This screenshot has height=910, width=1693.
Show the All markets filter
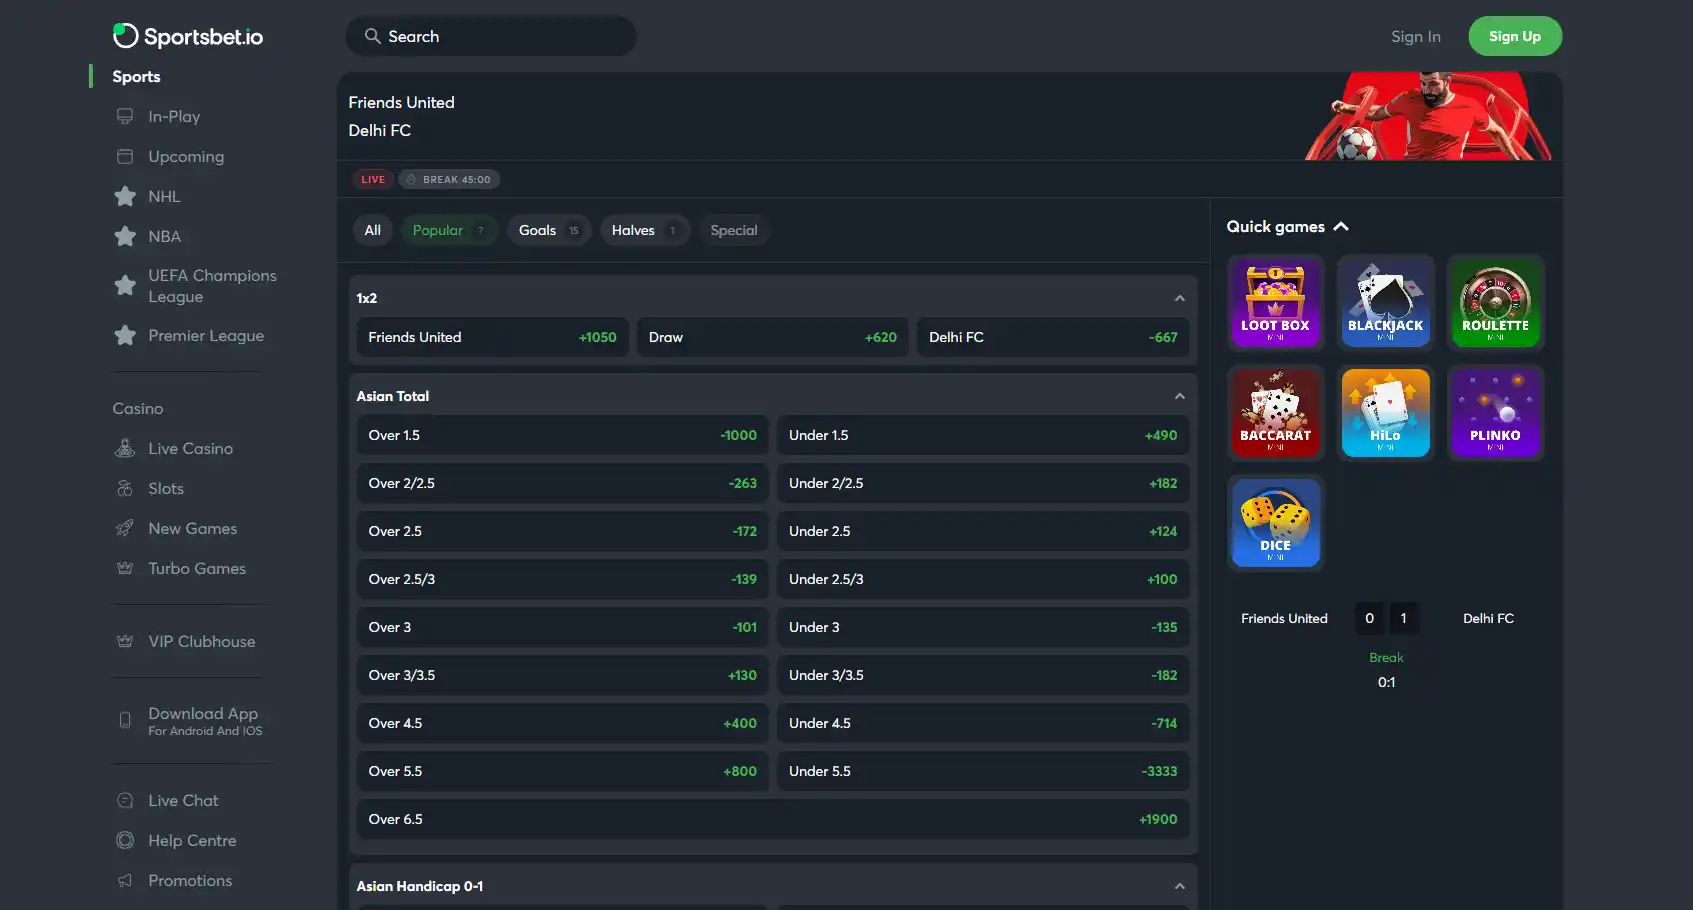pyautogui.click(x=372, y=230)
